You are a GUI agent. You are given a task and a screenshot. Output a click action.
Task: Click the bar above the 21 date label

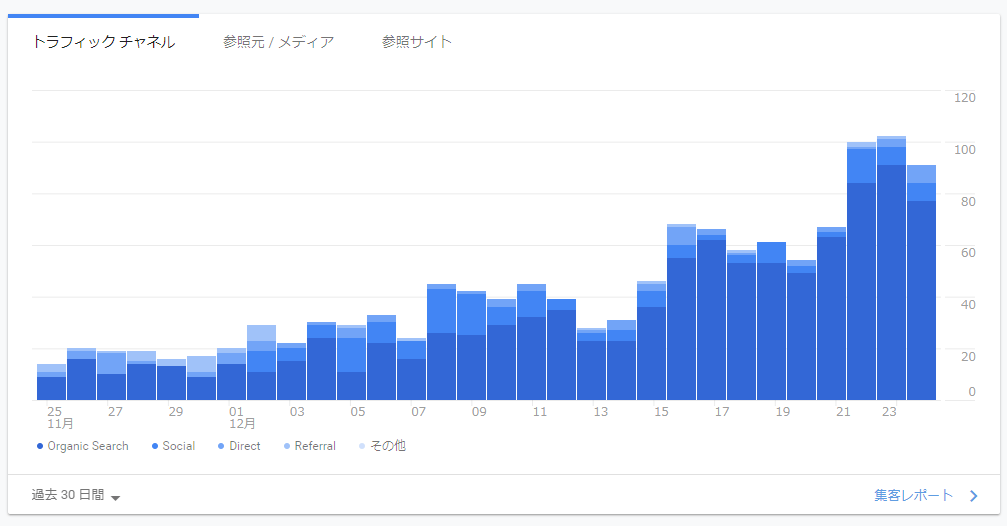pos(831,313)
